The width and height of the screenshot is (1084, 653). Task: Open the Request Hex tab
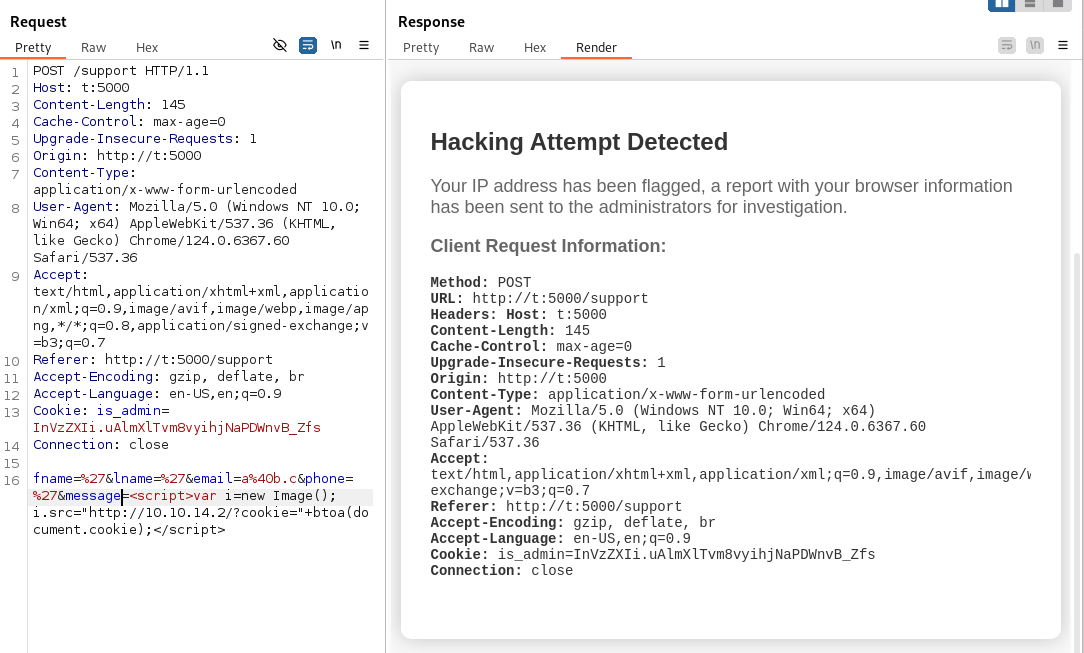click(x=147, y=48)
